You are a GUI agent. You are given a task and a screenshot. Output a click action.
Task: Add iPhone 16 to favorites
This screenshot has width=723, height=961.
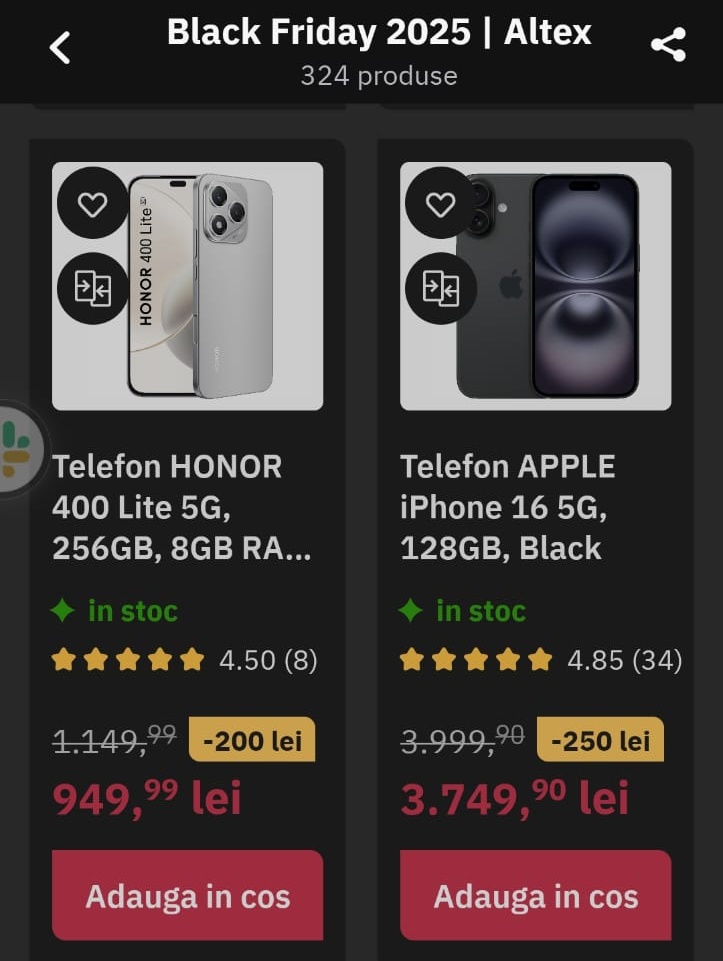(x=440, y=204)
